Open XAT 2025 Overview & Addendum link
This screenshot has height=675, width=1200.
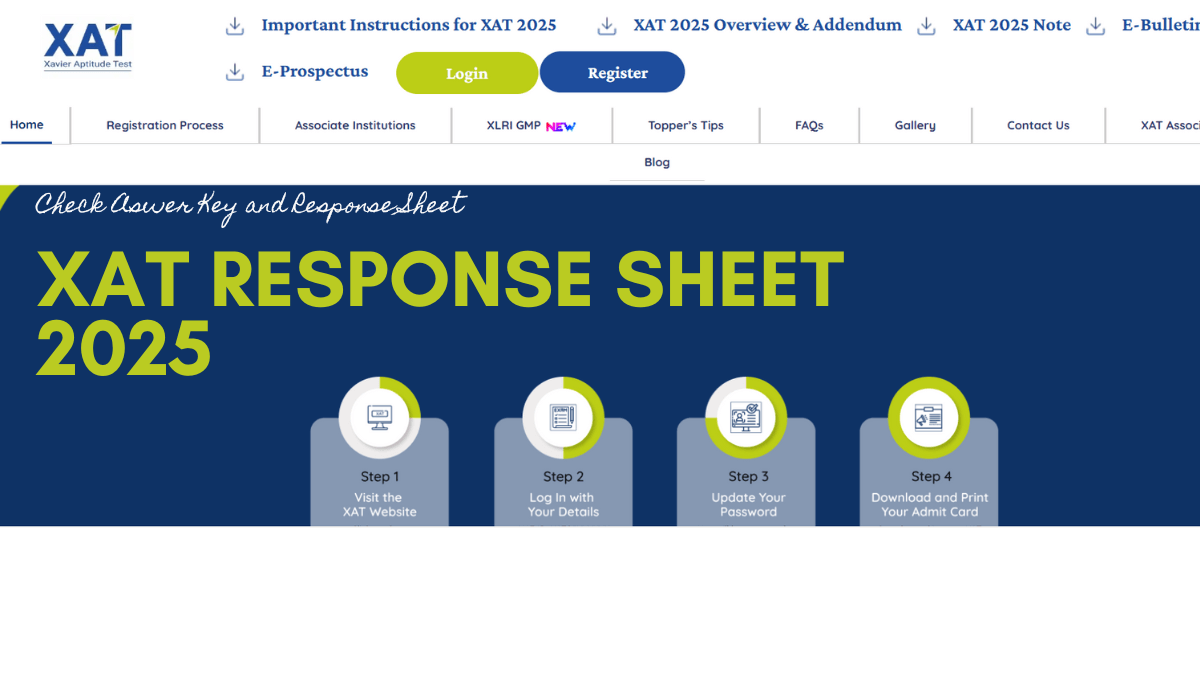pos(767,25)
